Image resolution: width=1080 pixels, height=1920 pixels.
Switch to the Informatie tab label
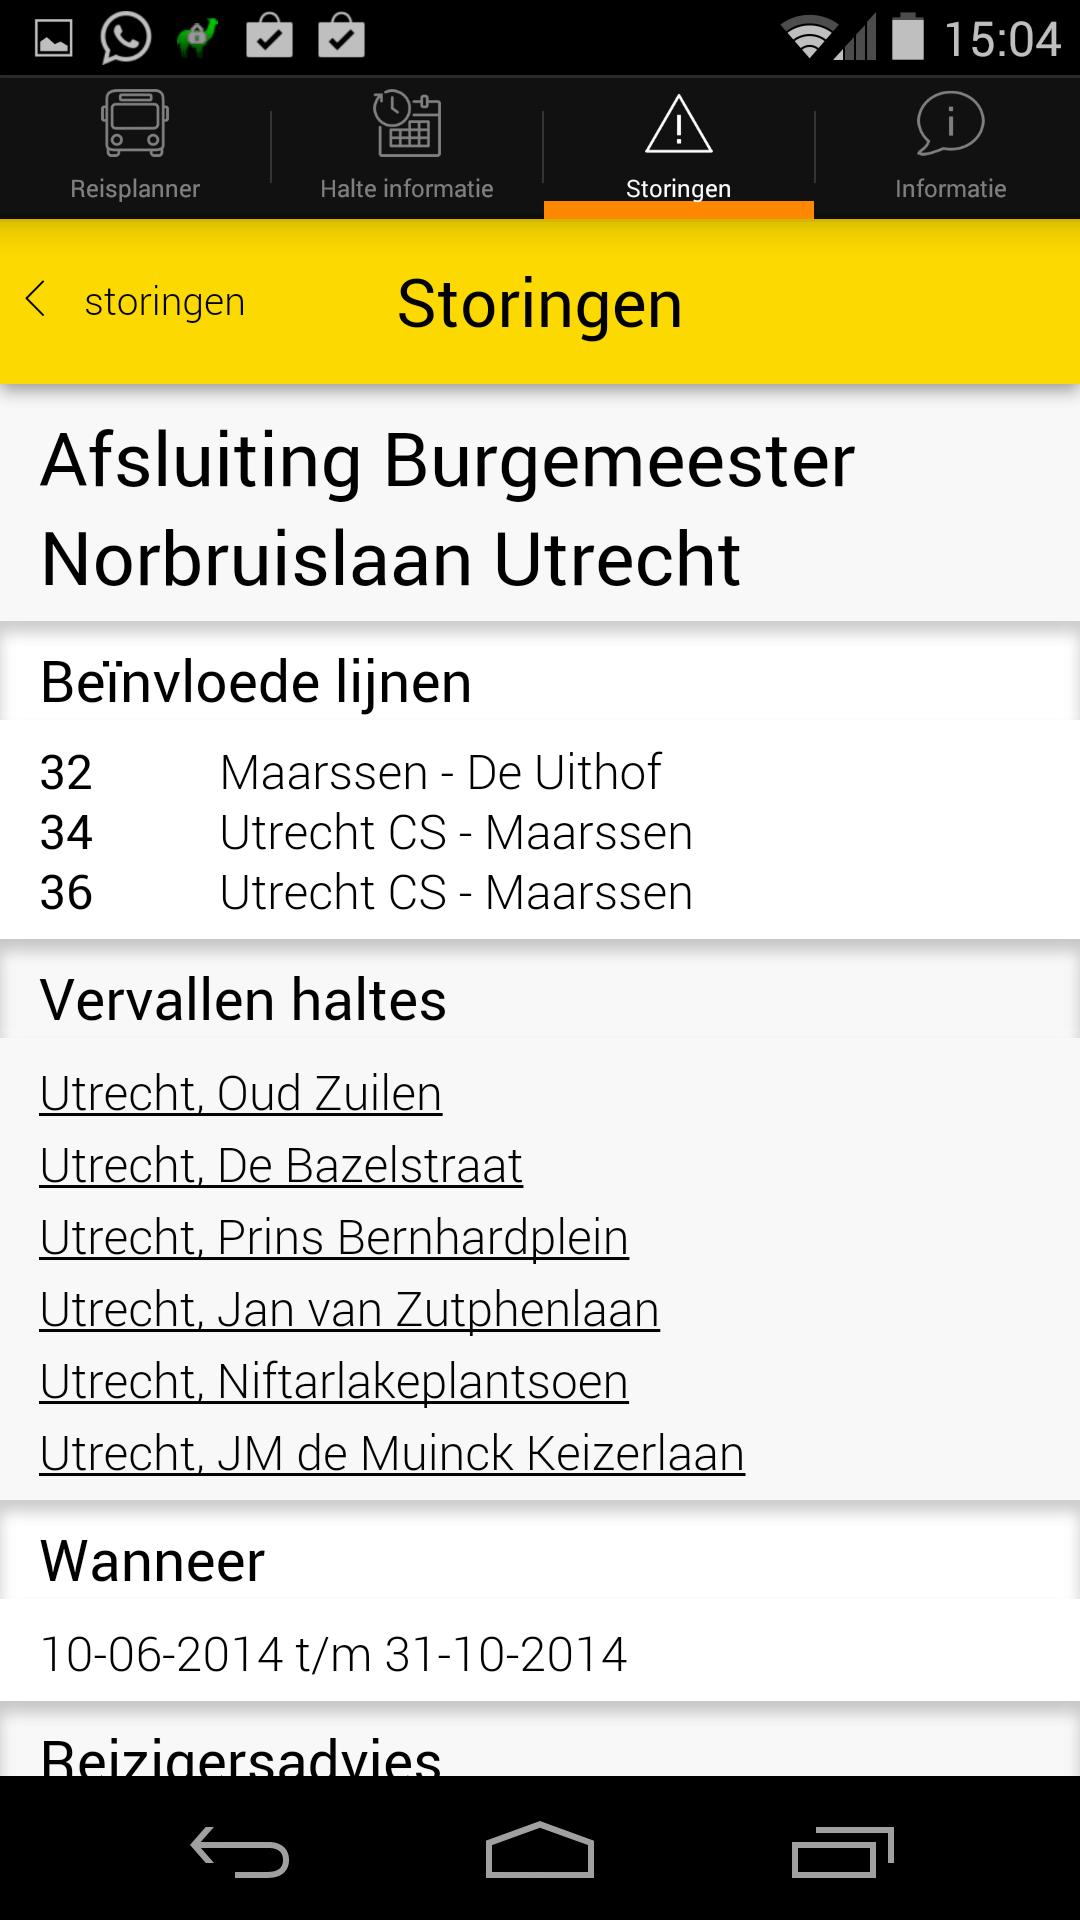tap(950, 188)
